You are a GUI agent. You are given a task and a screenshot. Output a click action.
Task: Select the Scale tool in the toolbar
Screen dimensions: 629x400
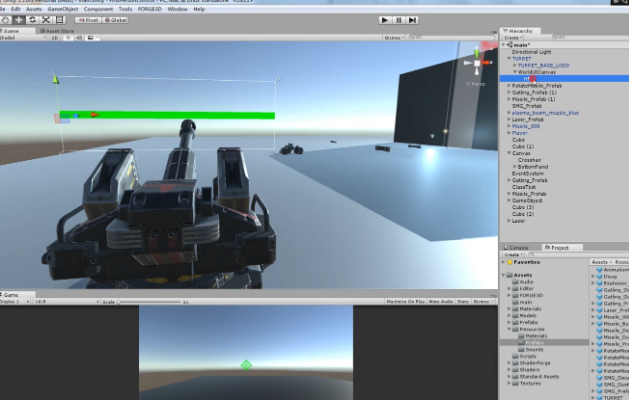[x=46, y=20]
